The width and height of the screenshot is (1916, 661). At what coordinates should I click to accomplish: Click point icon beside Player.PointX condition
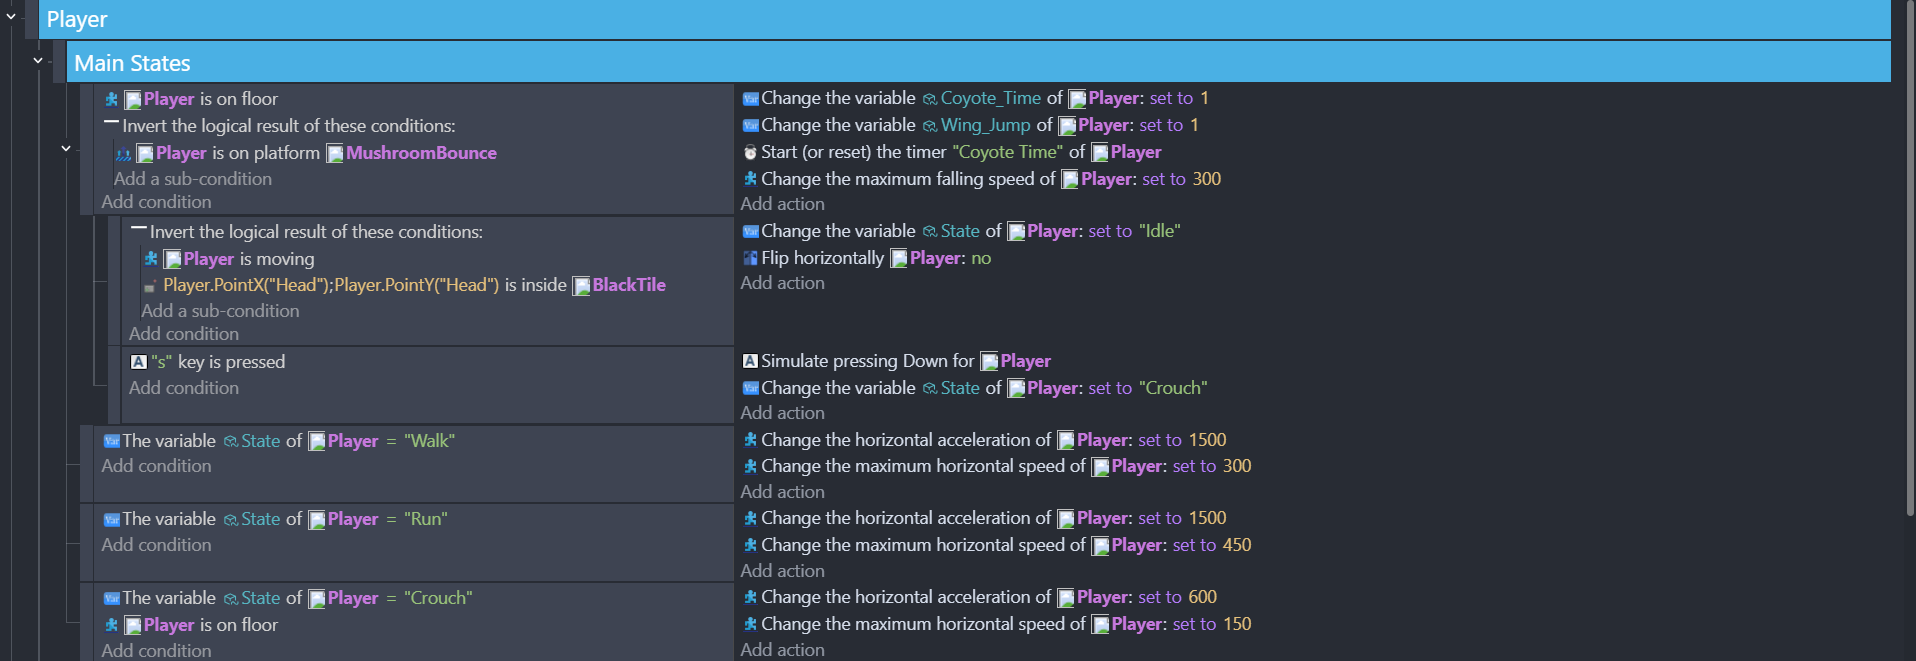tap(150, 287)
